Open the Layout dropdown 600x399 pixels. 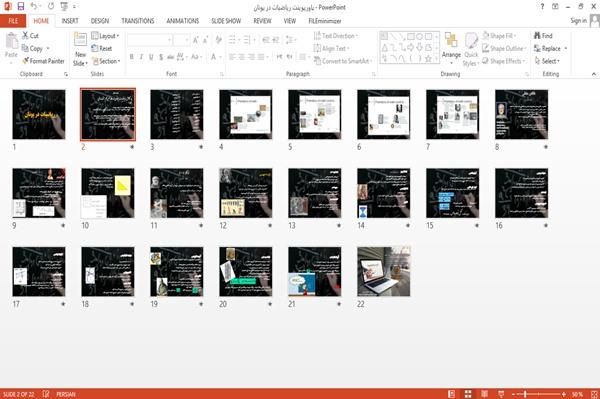pos(105,36)
